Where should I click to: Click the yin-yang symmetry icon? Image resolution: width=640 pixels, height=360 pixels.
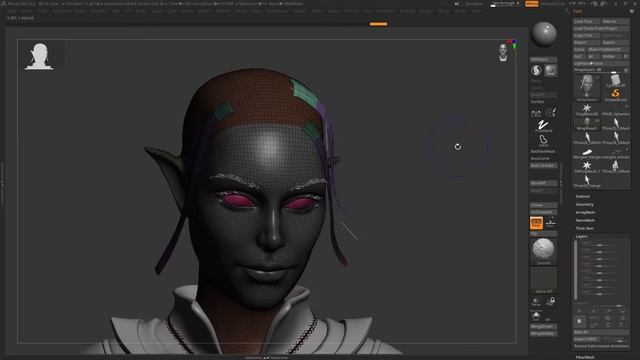536,70
